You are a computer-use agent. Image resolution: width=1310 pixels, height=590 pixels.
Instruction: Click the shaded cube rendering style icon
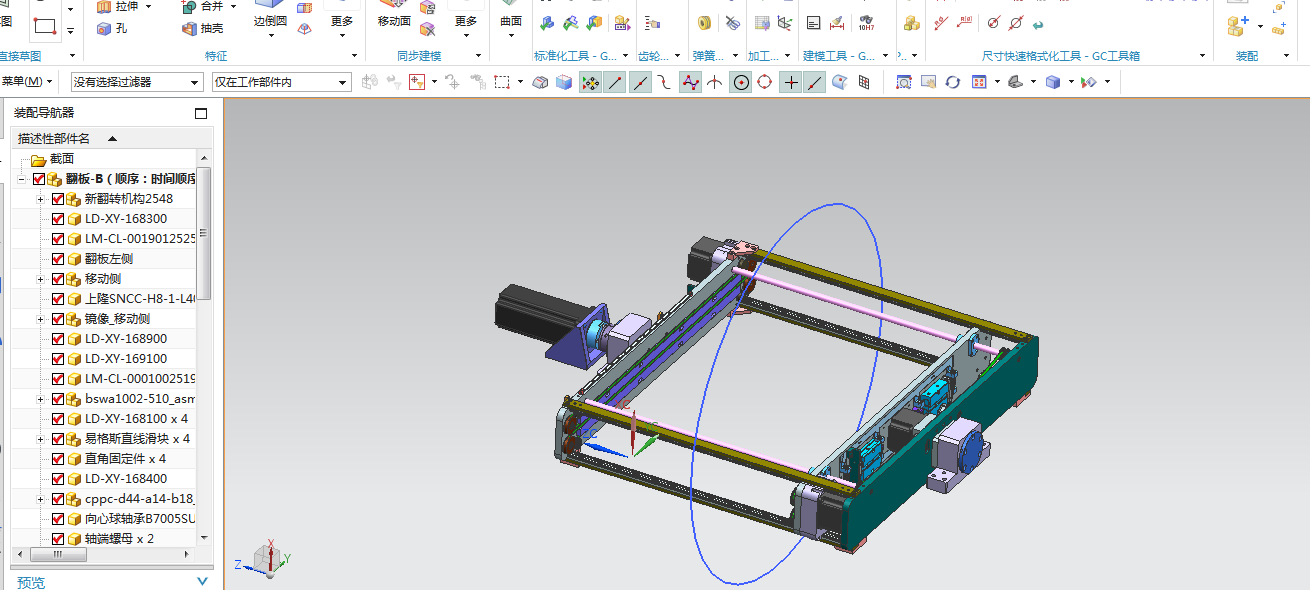pyautogui.click(x=1053, y=82)
